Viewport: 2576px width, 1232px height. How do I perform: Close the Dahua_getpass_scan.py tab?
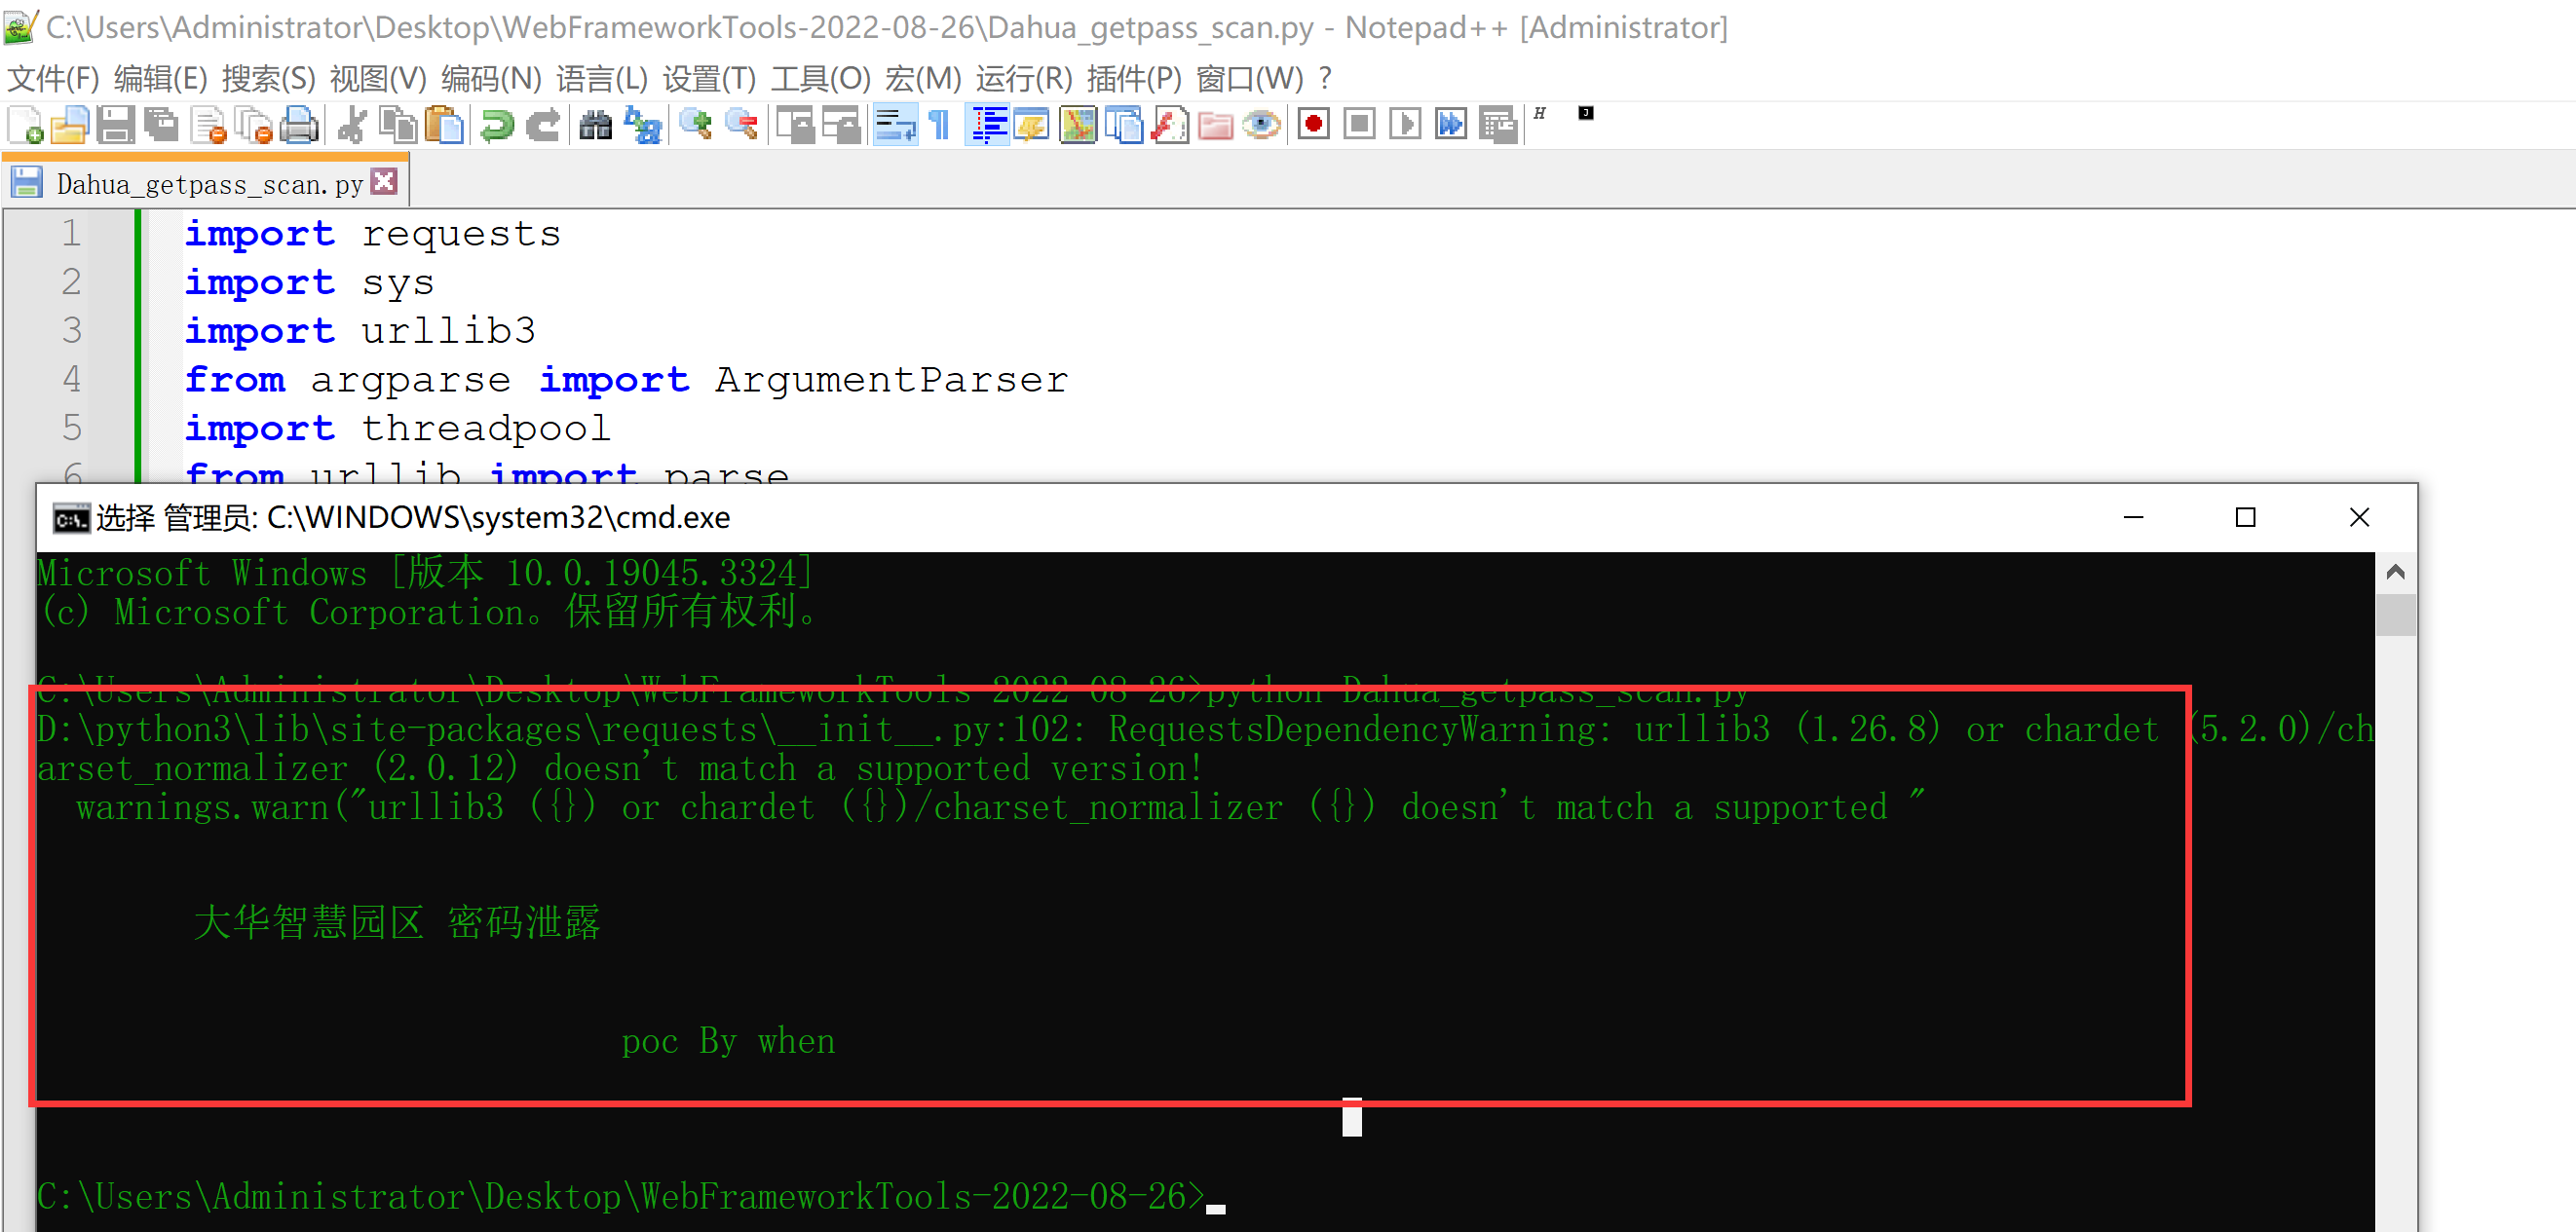point(383,182)
